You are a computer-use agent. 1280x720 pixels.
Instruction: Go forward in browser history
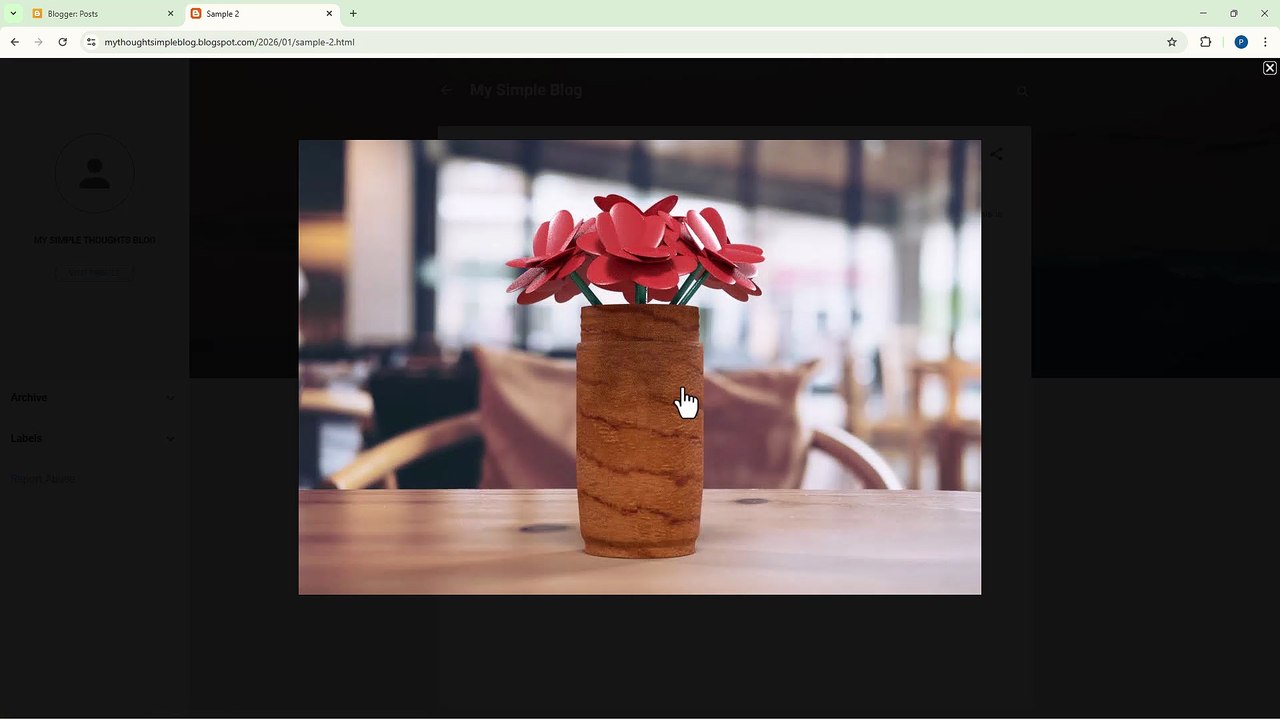click(x=38, y=42)
